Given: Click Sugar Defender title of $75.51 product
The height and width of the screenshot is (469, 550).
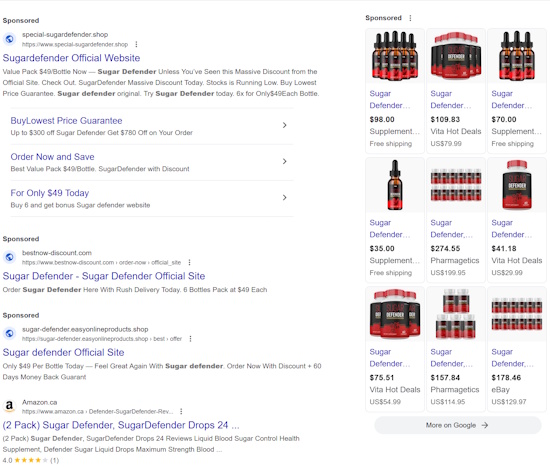Looking at the screenshot, I should tap(389, 358).
